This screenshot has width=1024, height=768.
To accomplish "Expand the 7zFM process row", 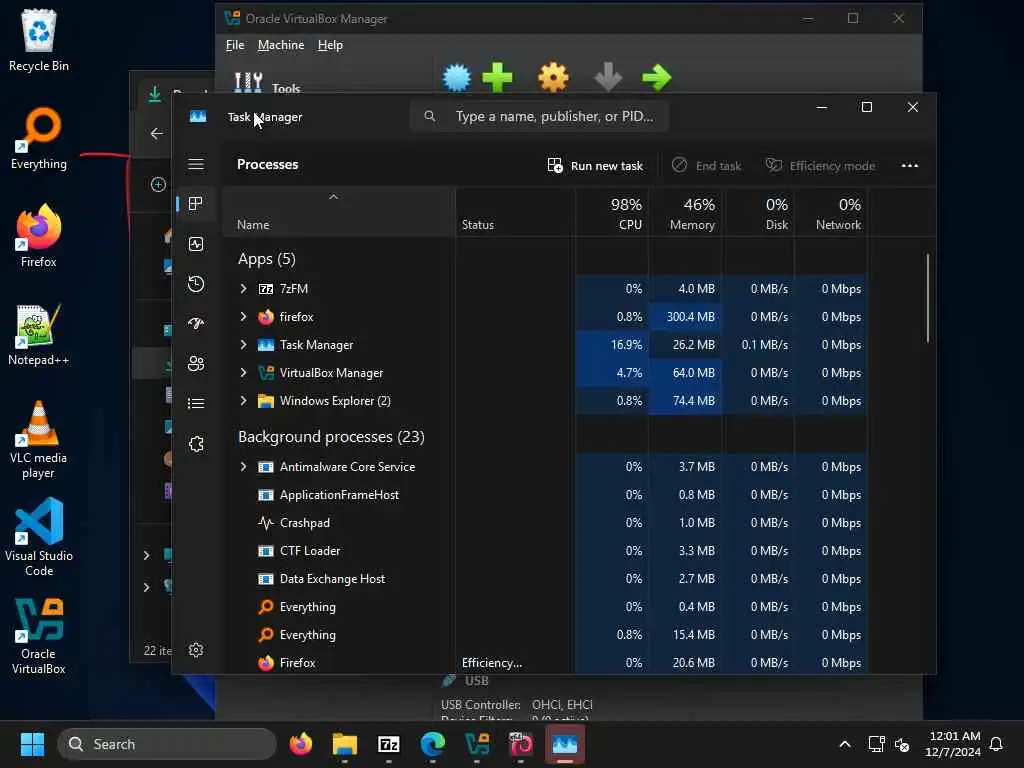I will pyautogui.click(x=244, y=289).
